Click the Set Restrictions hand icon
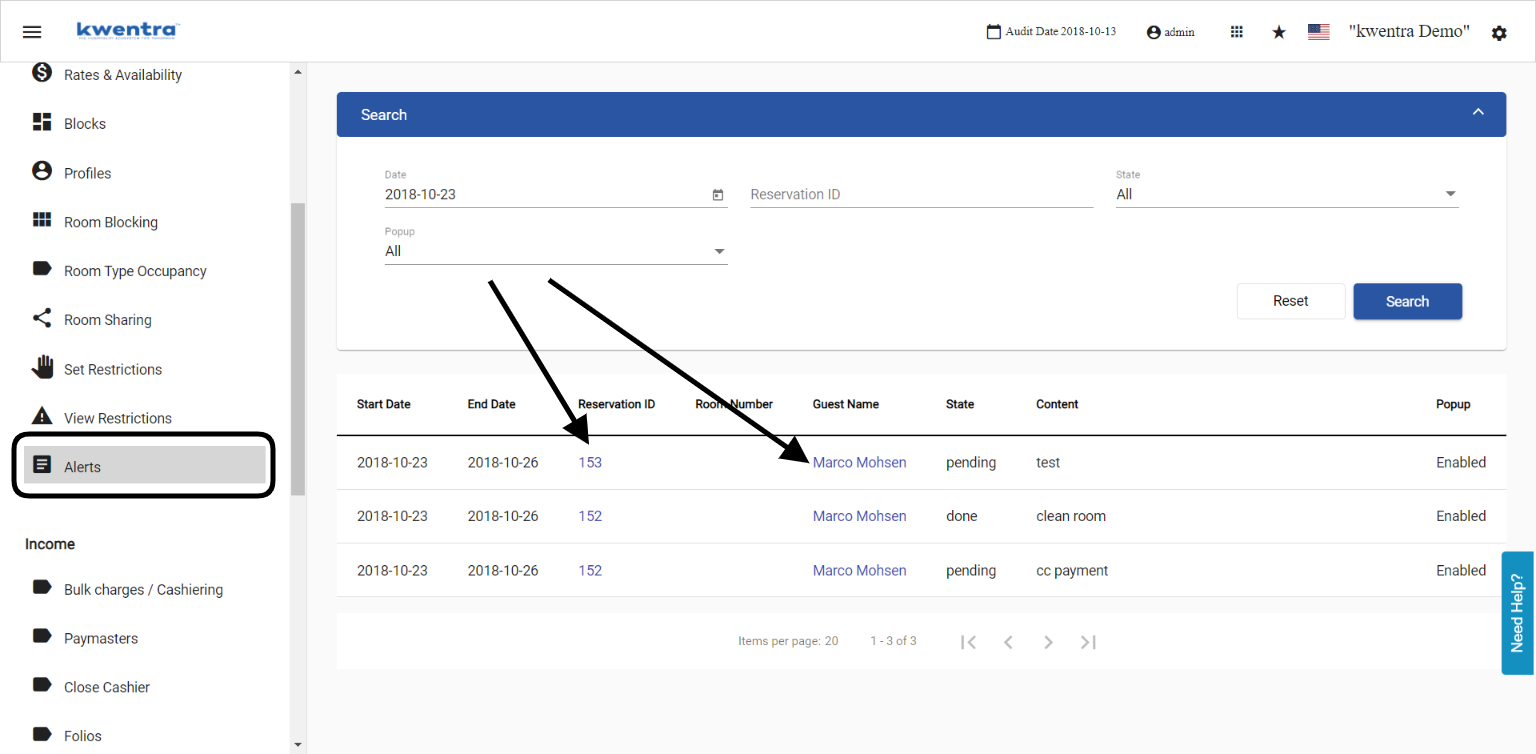1536x754 pixels. [x=42, y=367]
